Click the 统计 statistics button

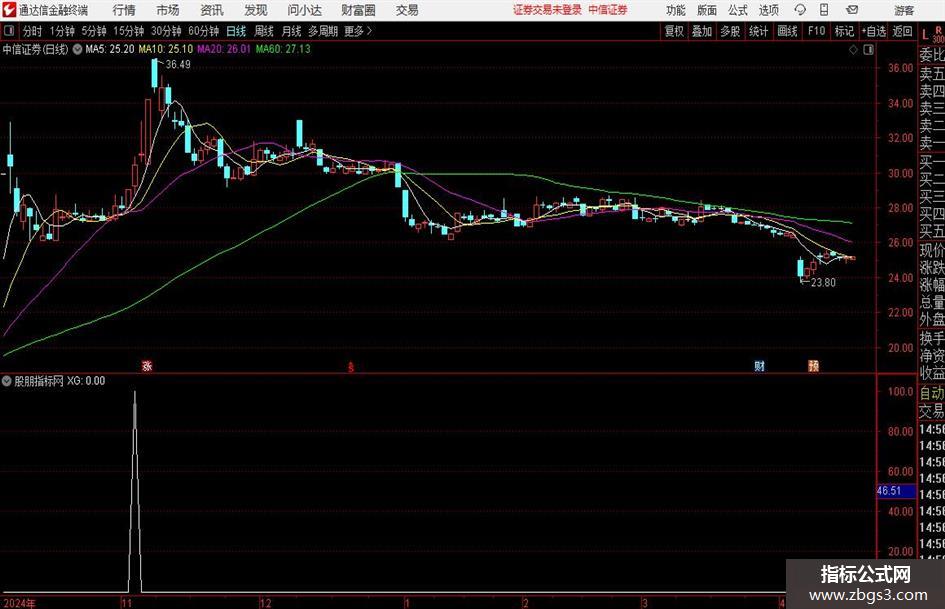click(758, 31)
